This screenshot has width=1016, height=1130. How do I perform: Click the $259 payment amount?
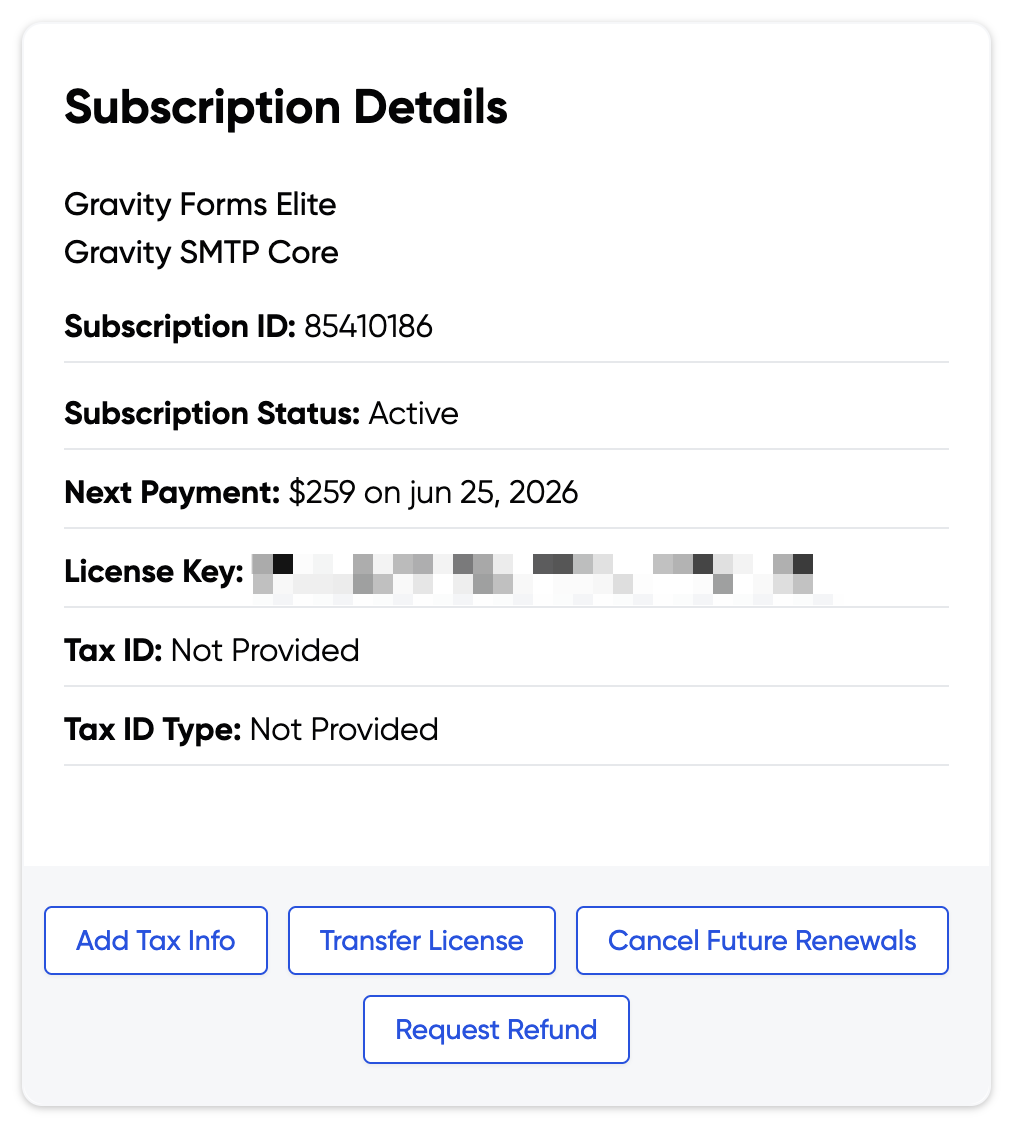(321, 492)
